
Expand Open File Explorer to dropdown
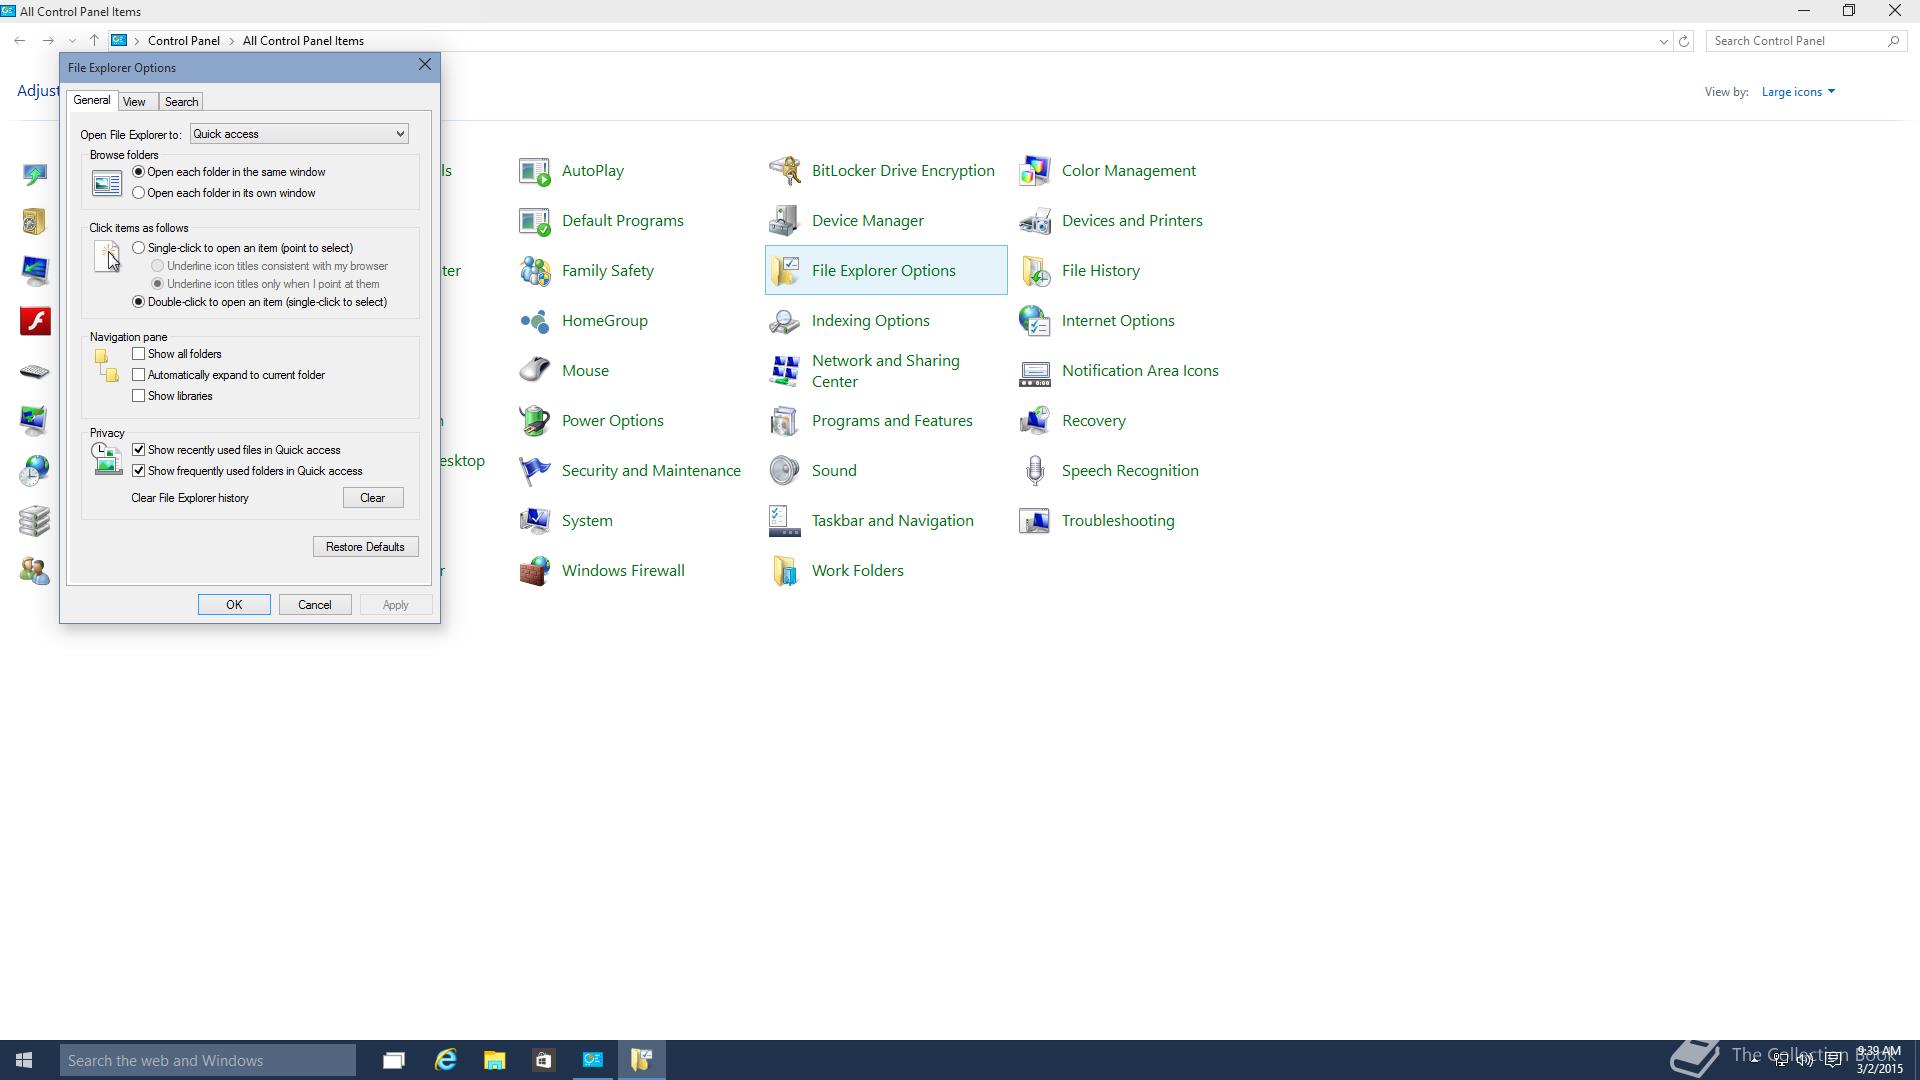pos(299,134)
